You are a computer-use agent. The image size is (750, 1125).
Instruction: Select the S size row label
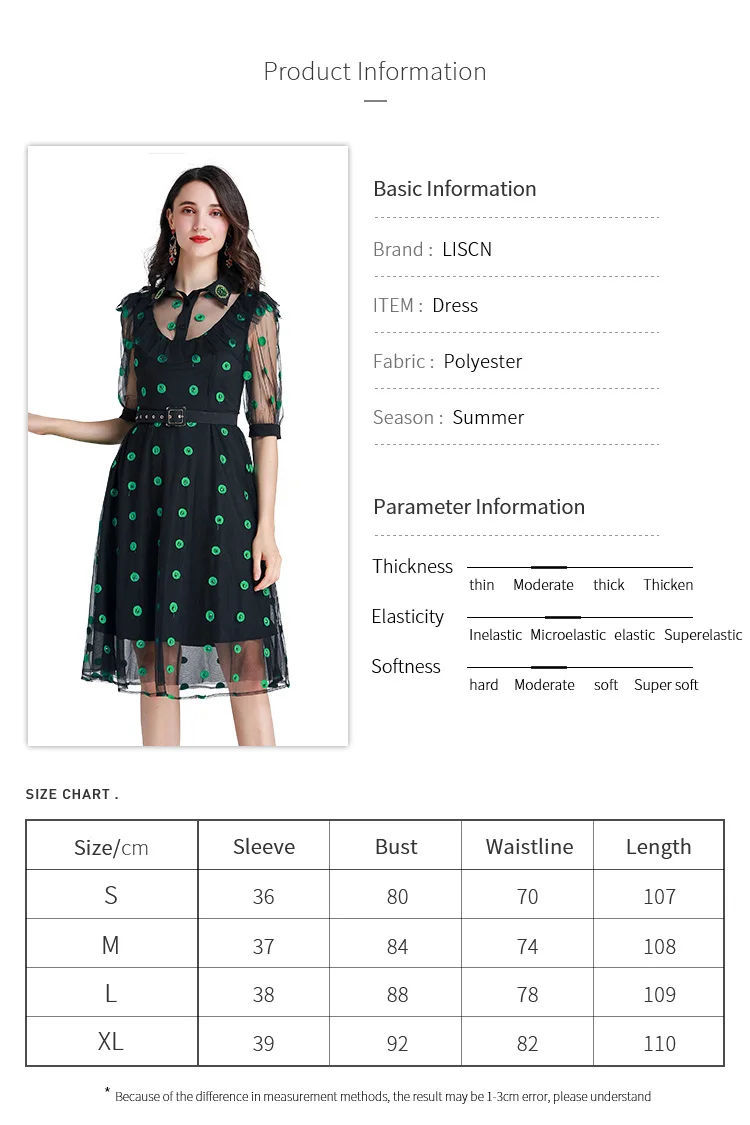coord(111,895)
